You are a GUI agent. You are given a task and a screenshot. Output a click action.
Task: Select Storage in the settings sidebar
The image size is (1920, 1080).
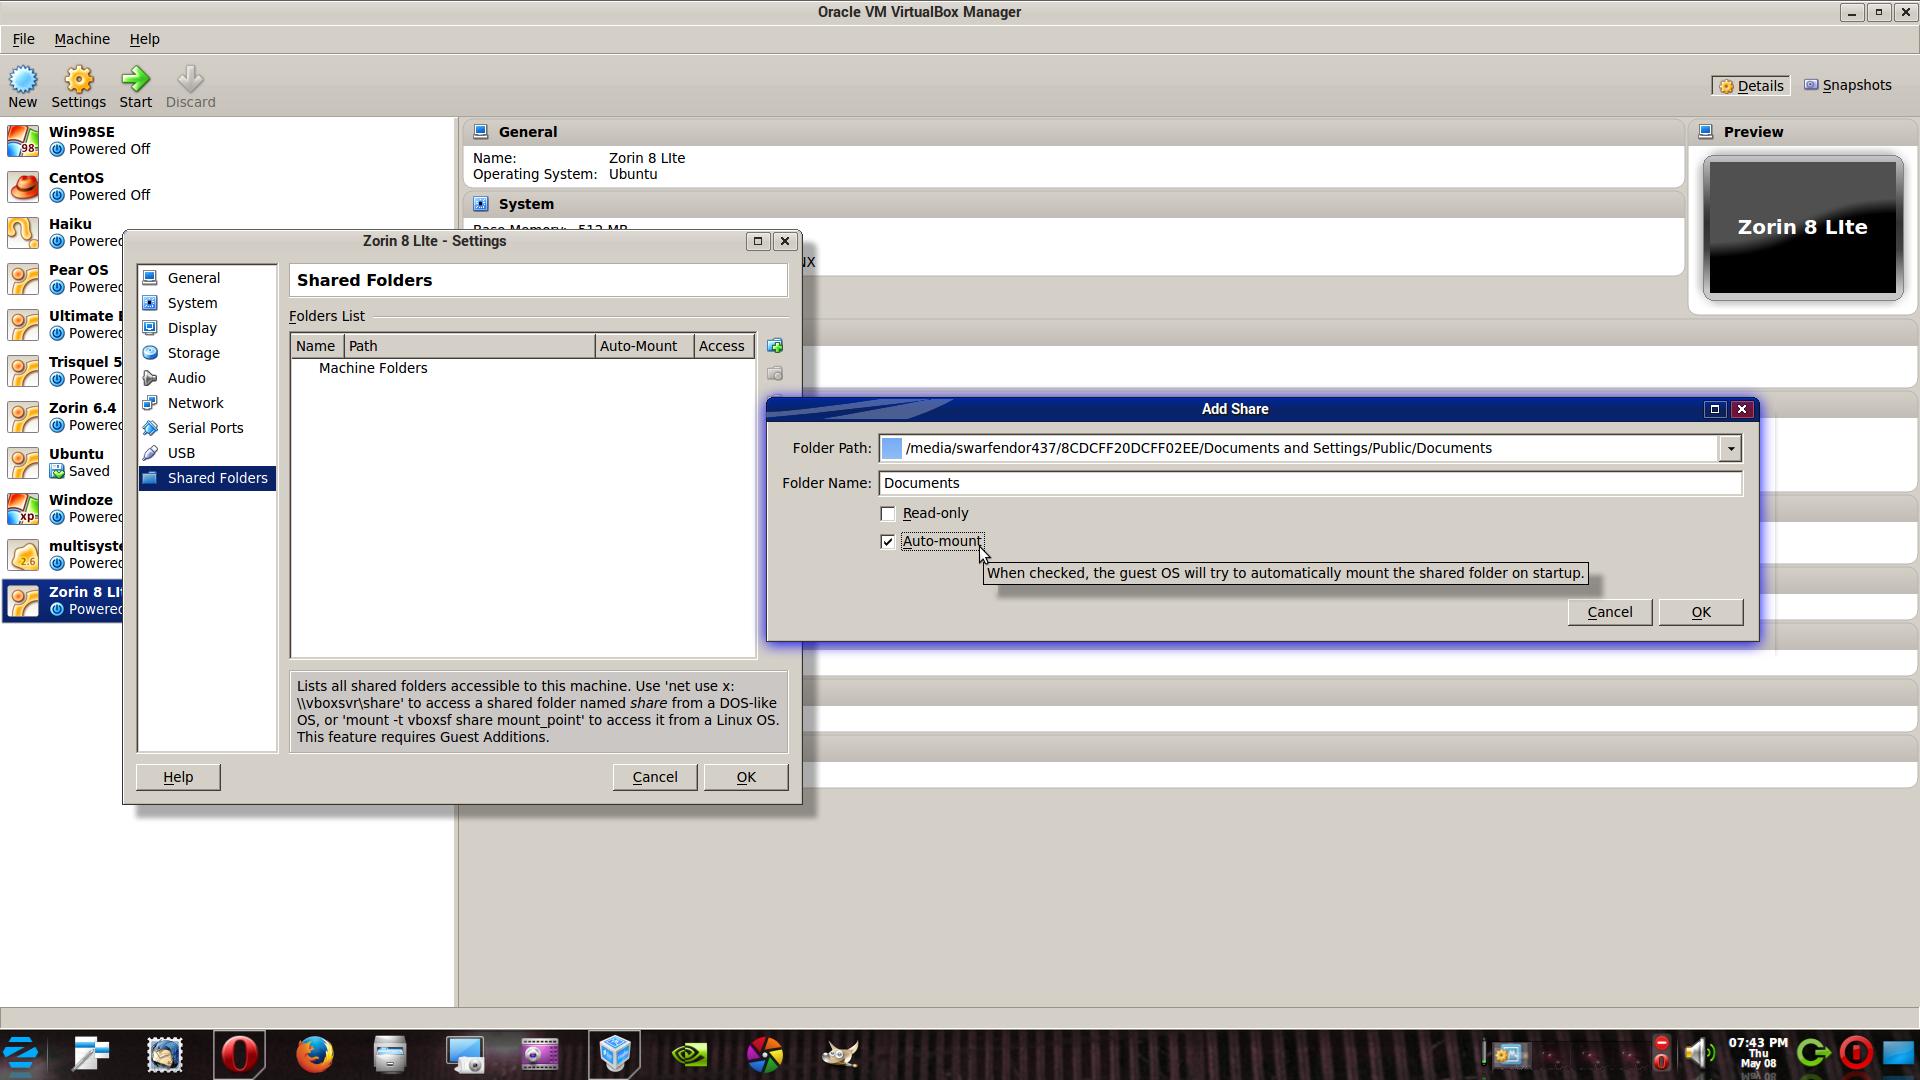pyautogui.click(x=193, y=353)
